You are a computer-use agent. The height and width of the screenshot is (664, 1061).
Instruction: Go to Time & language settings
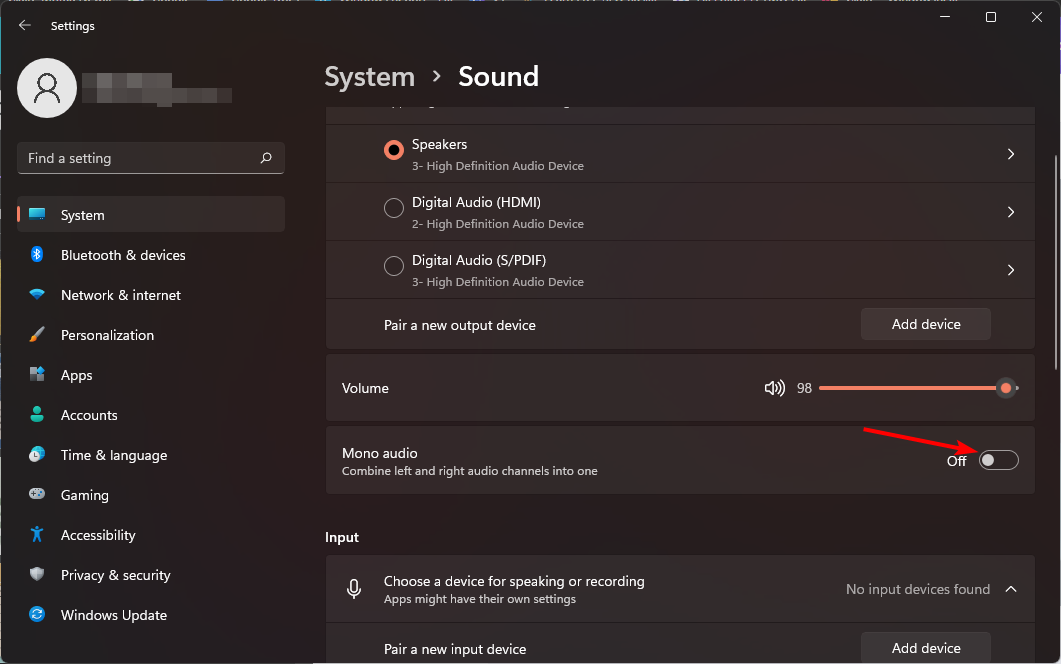pos(113,455)
